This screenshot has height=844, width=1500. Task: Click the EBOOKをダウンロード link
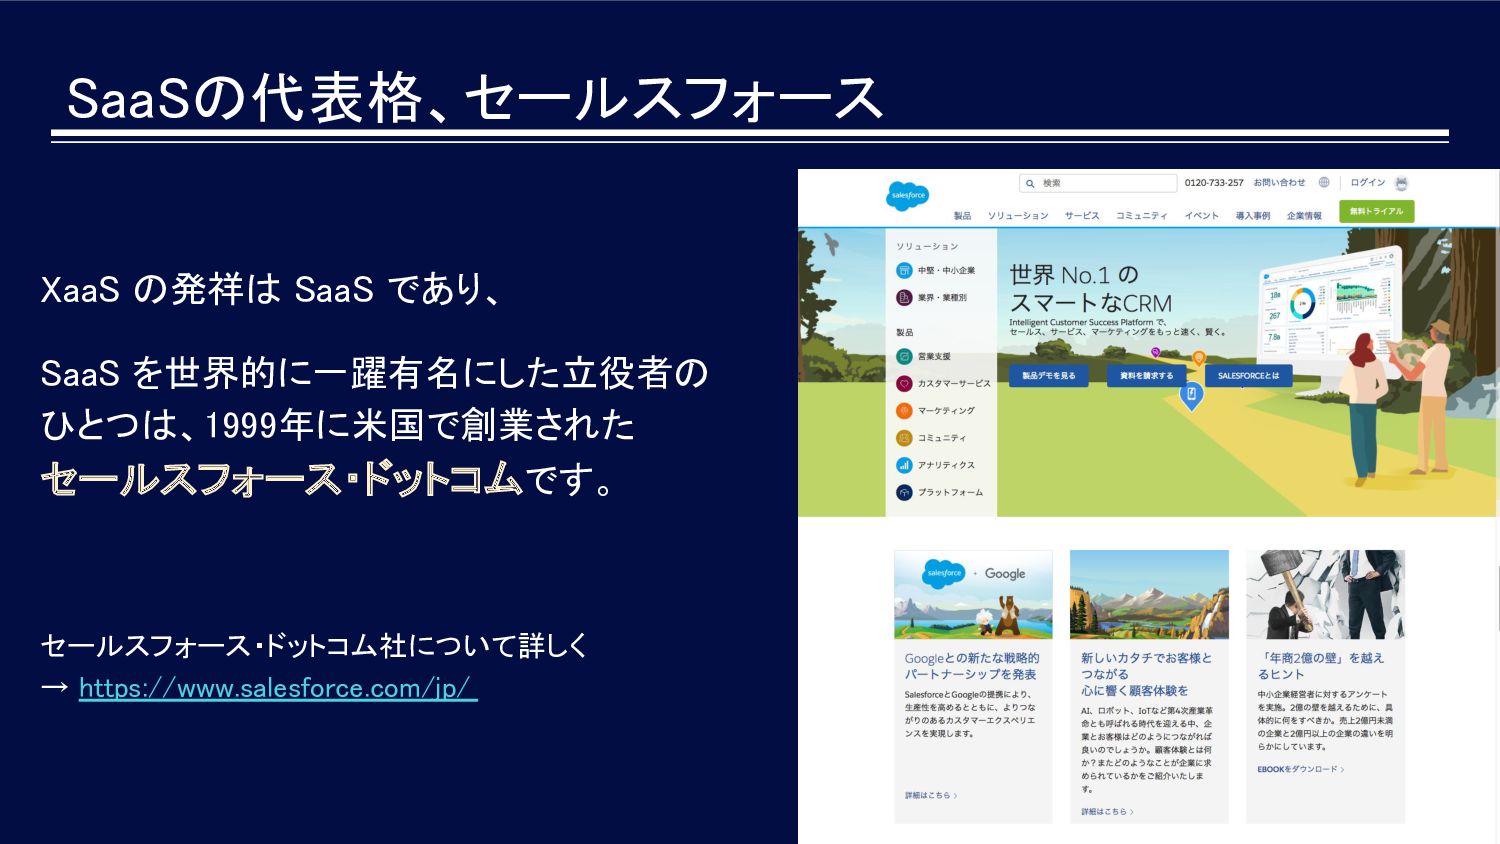pos(1301,770)
